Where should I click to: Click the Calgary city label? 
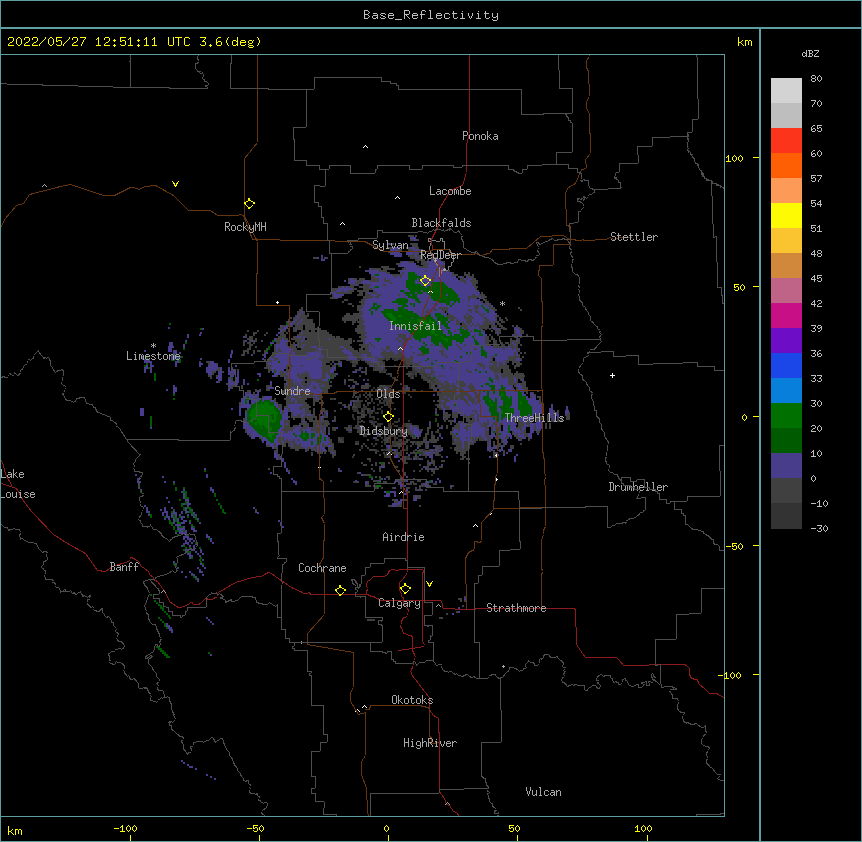399,603
